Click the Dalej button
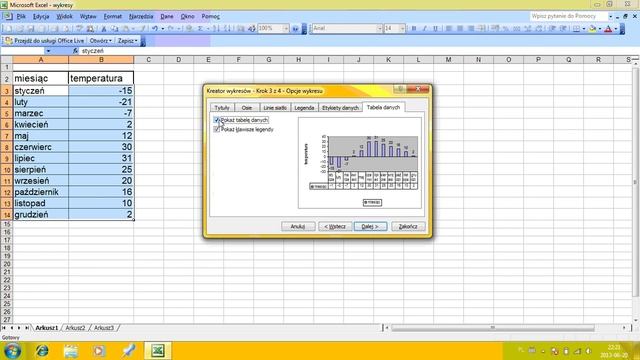This screenshot has height=360, width=640. [370, 226]
